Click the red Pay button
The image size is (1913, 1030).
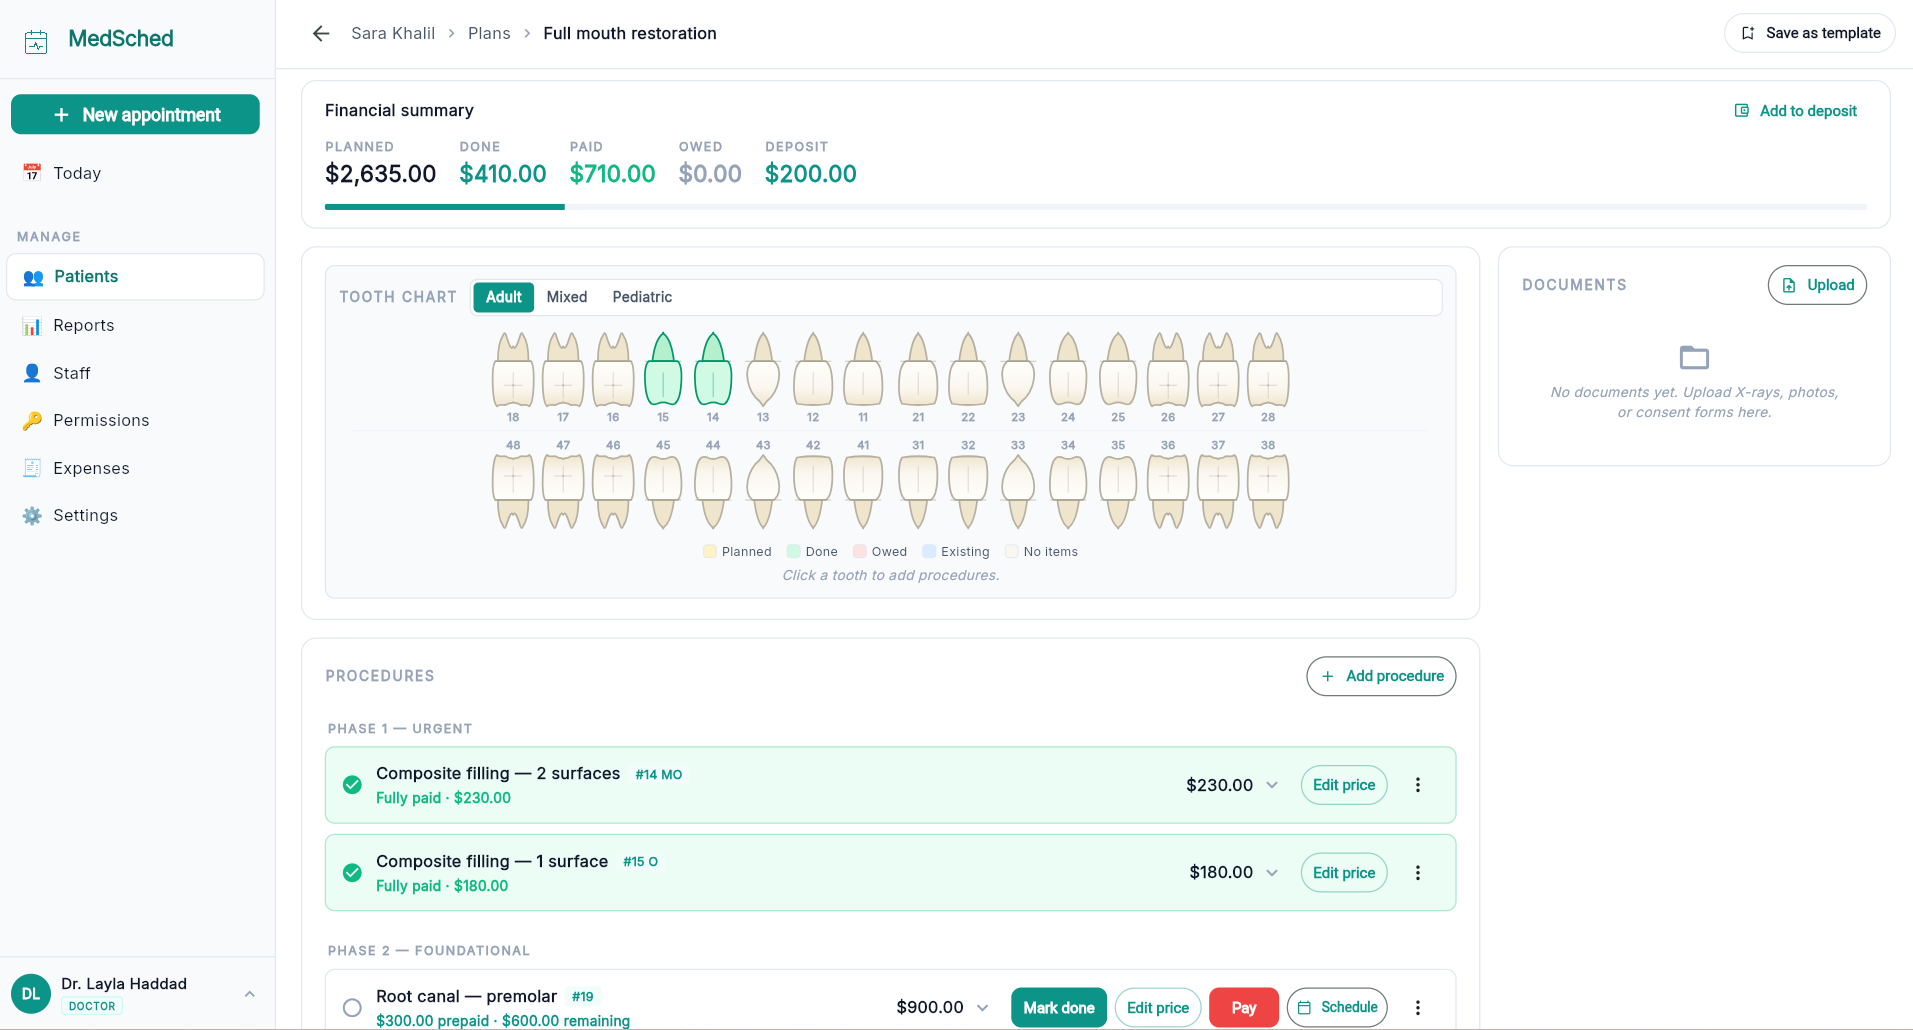click(x=1244, y=1008)
